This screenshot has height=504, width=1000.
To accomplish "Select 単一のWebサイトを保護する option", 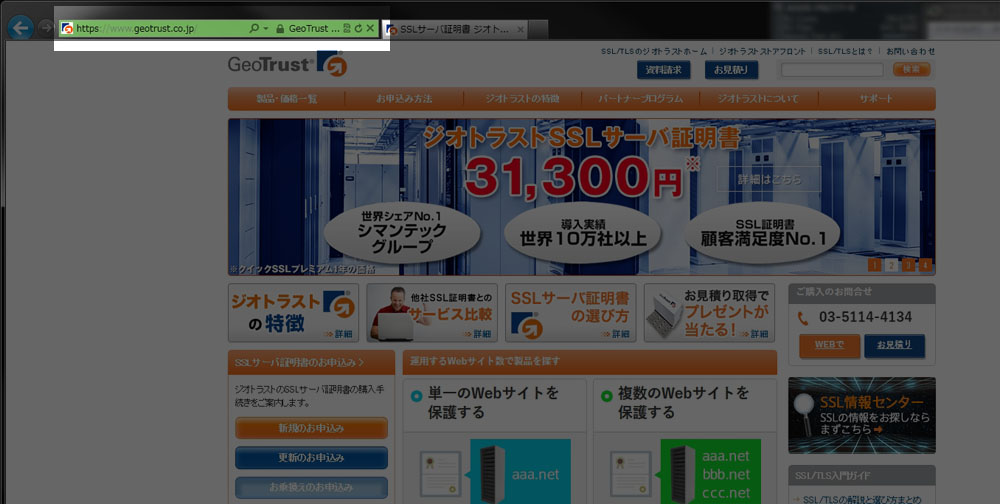I will pos(492,403).
